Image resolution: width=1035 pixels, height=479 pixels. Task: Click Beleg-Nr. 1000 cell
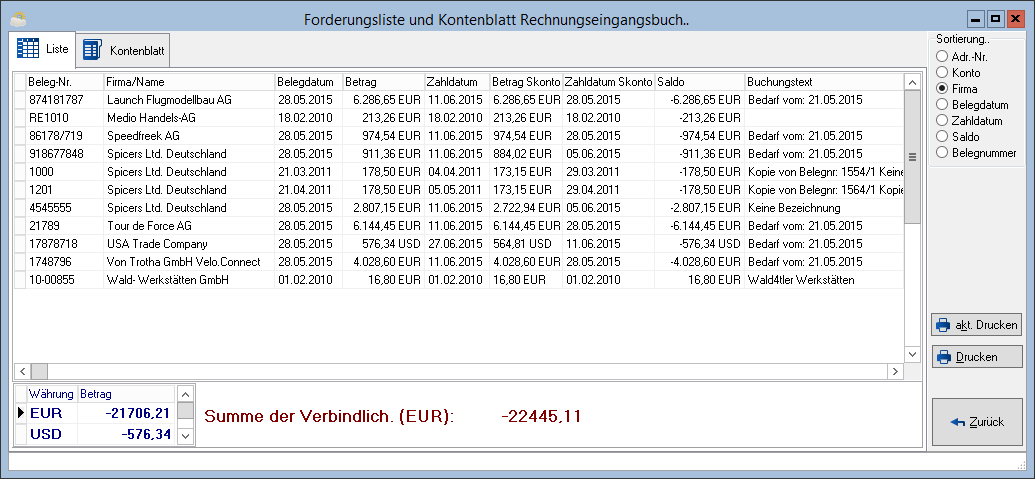65,172
